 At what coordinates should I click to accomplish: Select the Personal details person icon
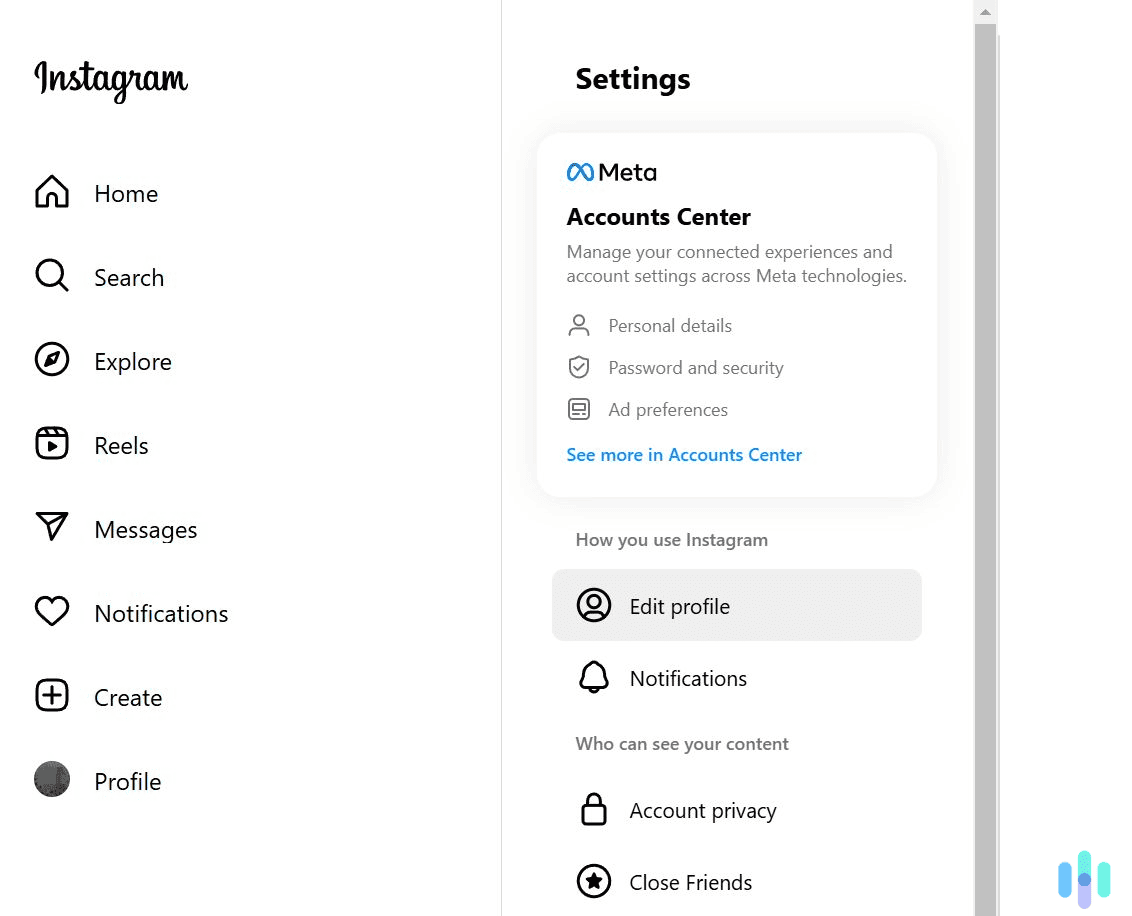[x=579, y=325]
